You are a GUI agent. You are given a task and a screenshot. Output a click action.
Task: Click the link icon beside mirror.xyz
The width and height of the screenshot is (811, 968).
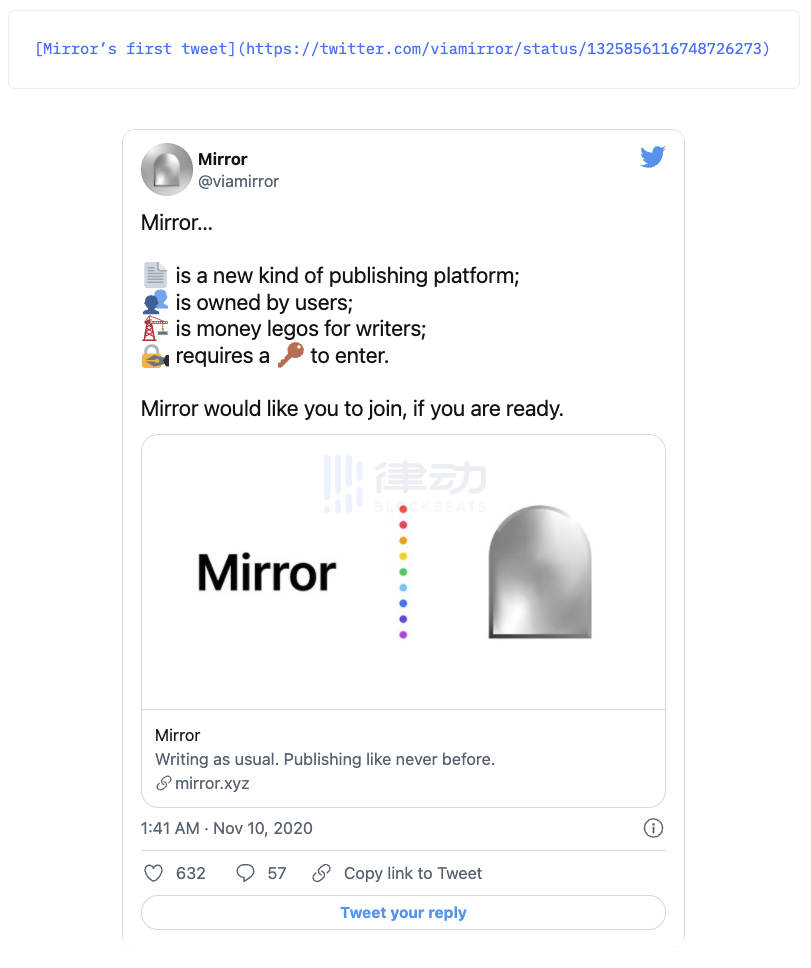click(x=164, y=784)
